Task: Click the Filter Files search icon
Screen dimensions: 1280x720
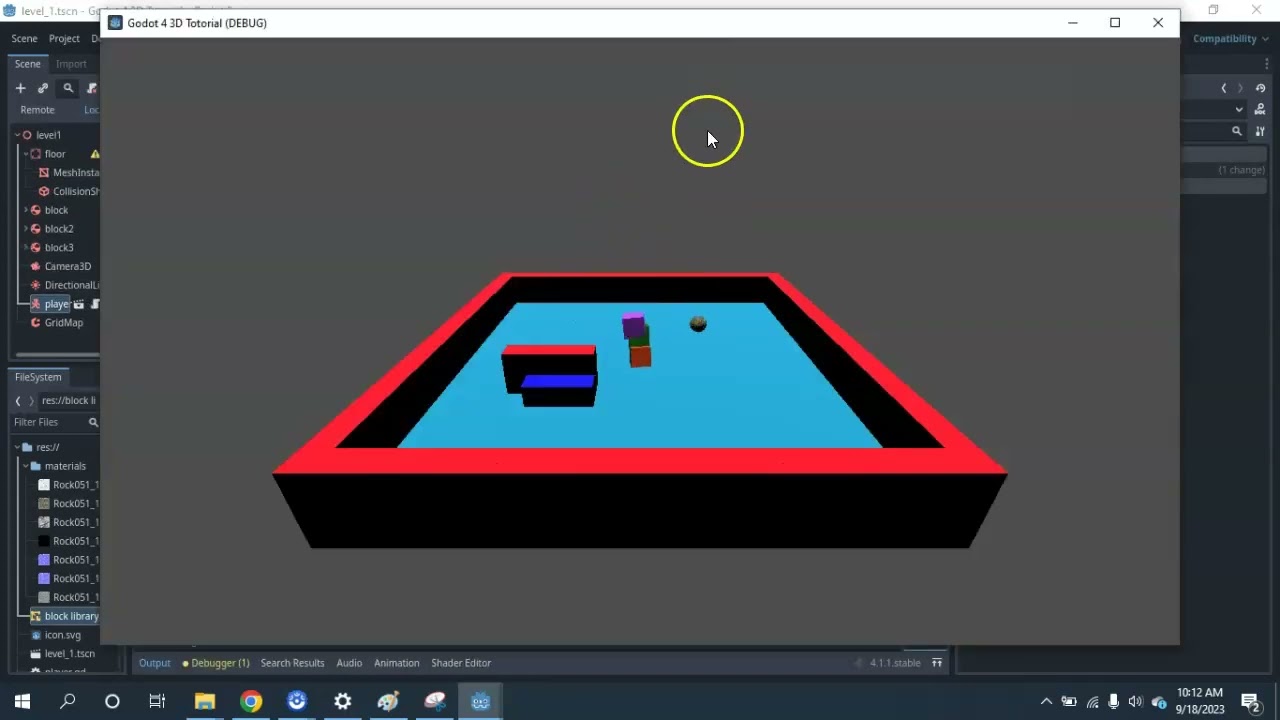Action: coord(93,422)
